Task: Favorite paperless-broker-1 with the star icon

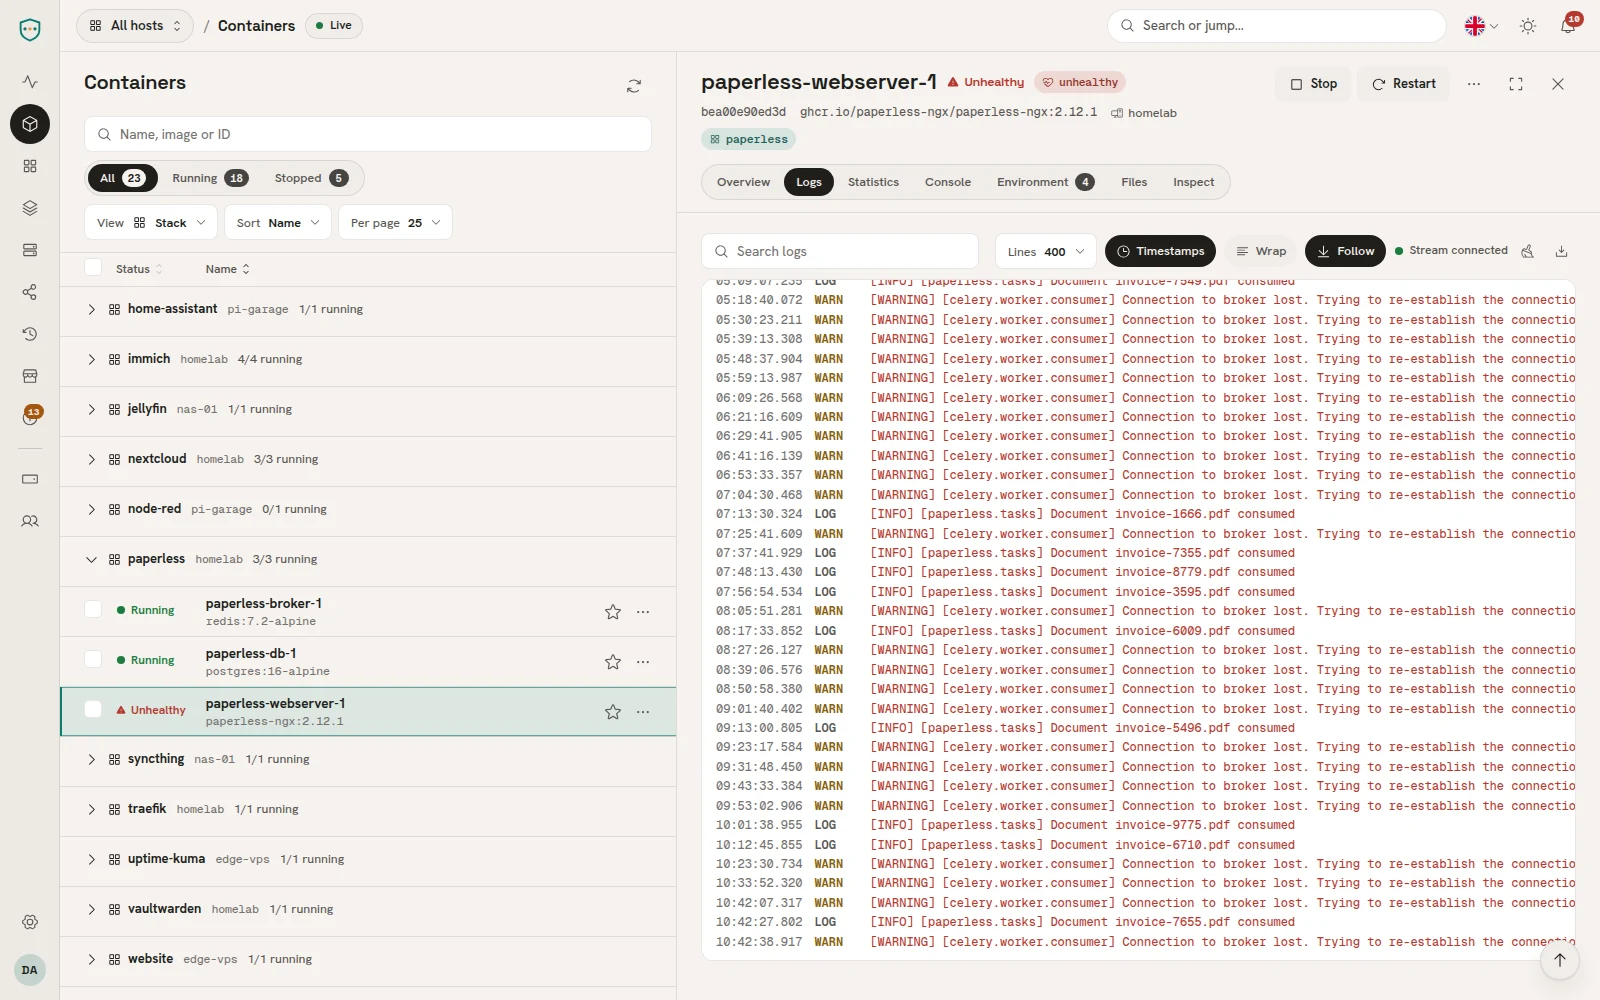Action: click(613, 612)
